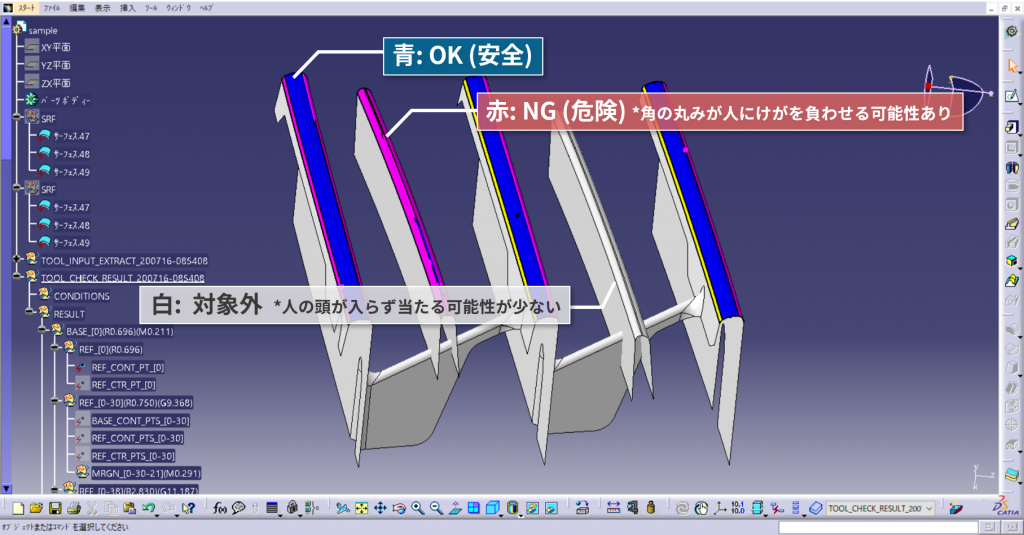The height and width of the screenshot is (535, 1024).
Task: Open the ヘルプ menu
Action: pos(206,8)
